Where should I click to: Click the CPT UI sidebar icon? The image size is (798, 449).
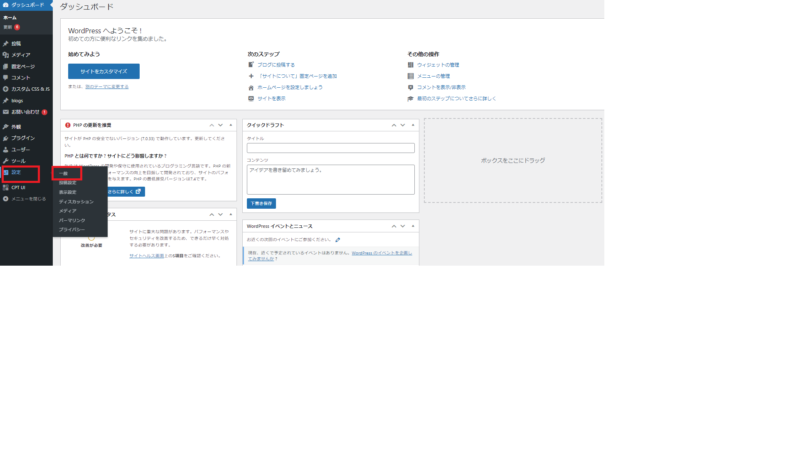pos(6,187)
